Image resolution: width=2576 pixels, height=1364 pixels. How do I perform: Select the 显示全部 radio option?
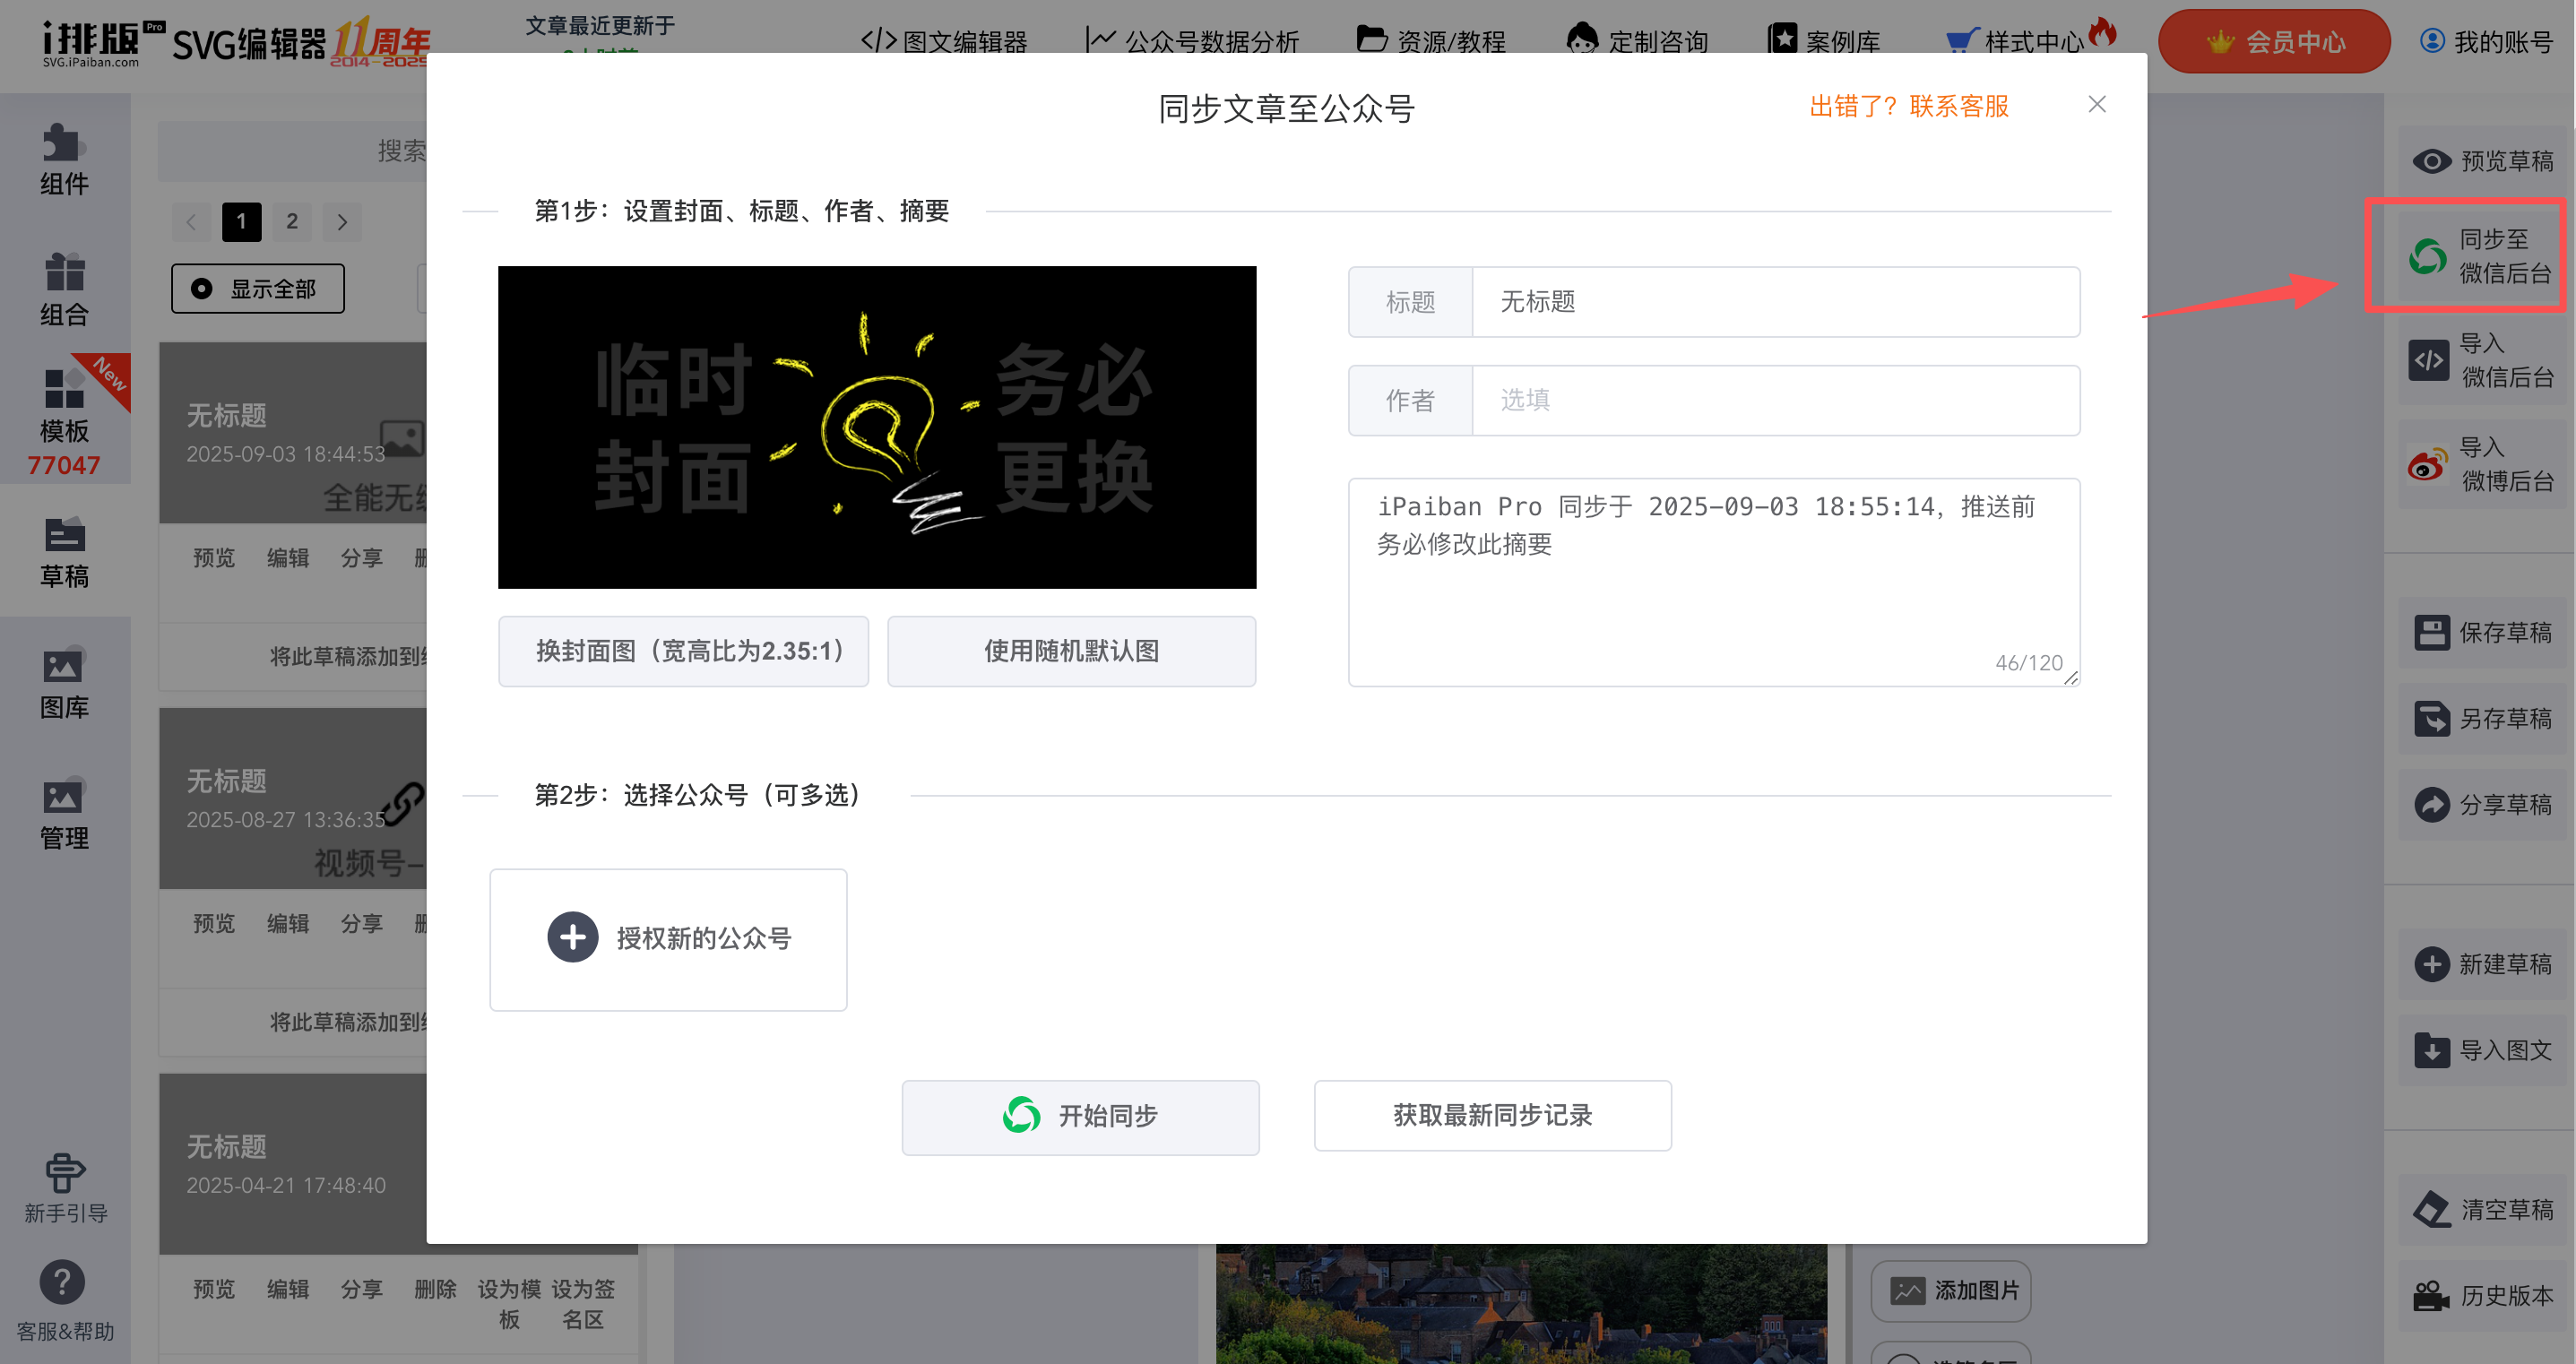tap(202, 289)
